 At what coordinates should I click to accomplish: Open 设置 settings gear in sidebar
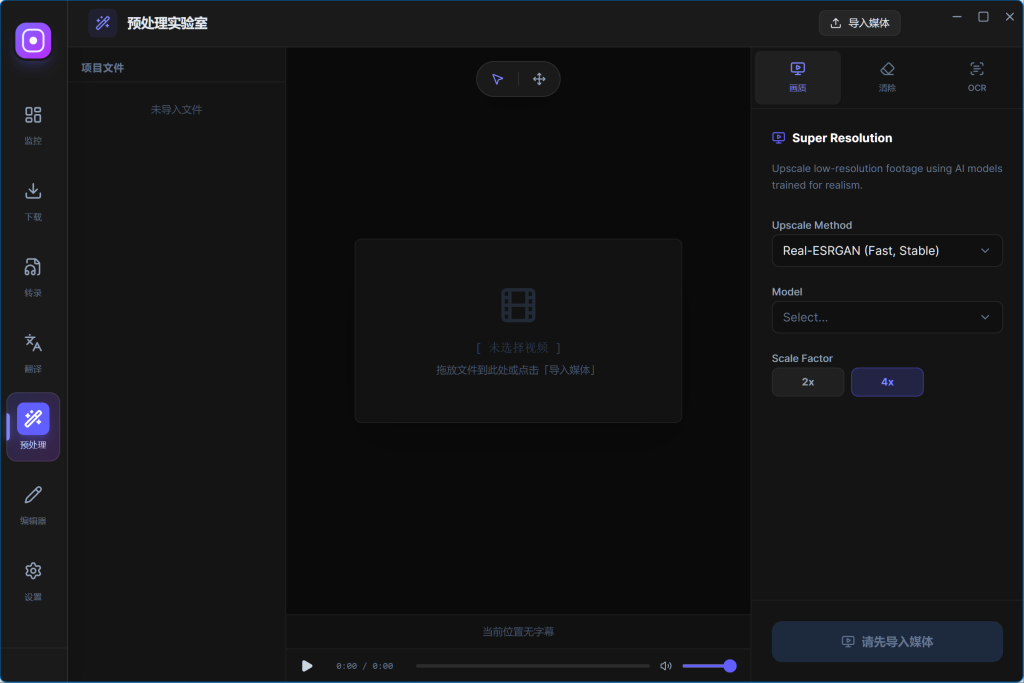tap(33, 580)
